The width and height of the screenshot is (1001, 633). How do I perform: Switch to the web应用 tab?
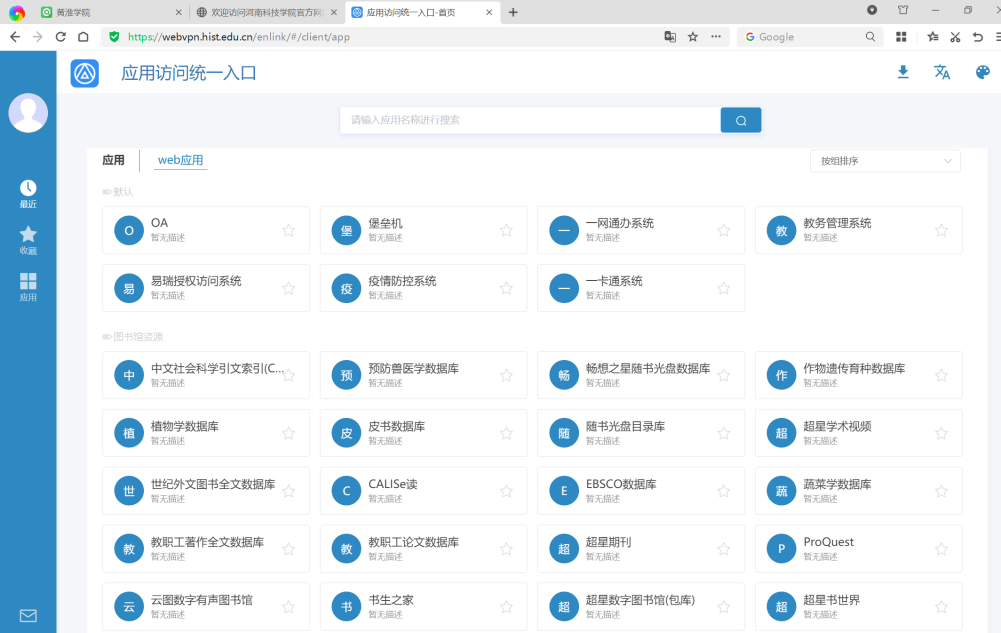click(180, 160)
